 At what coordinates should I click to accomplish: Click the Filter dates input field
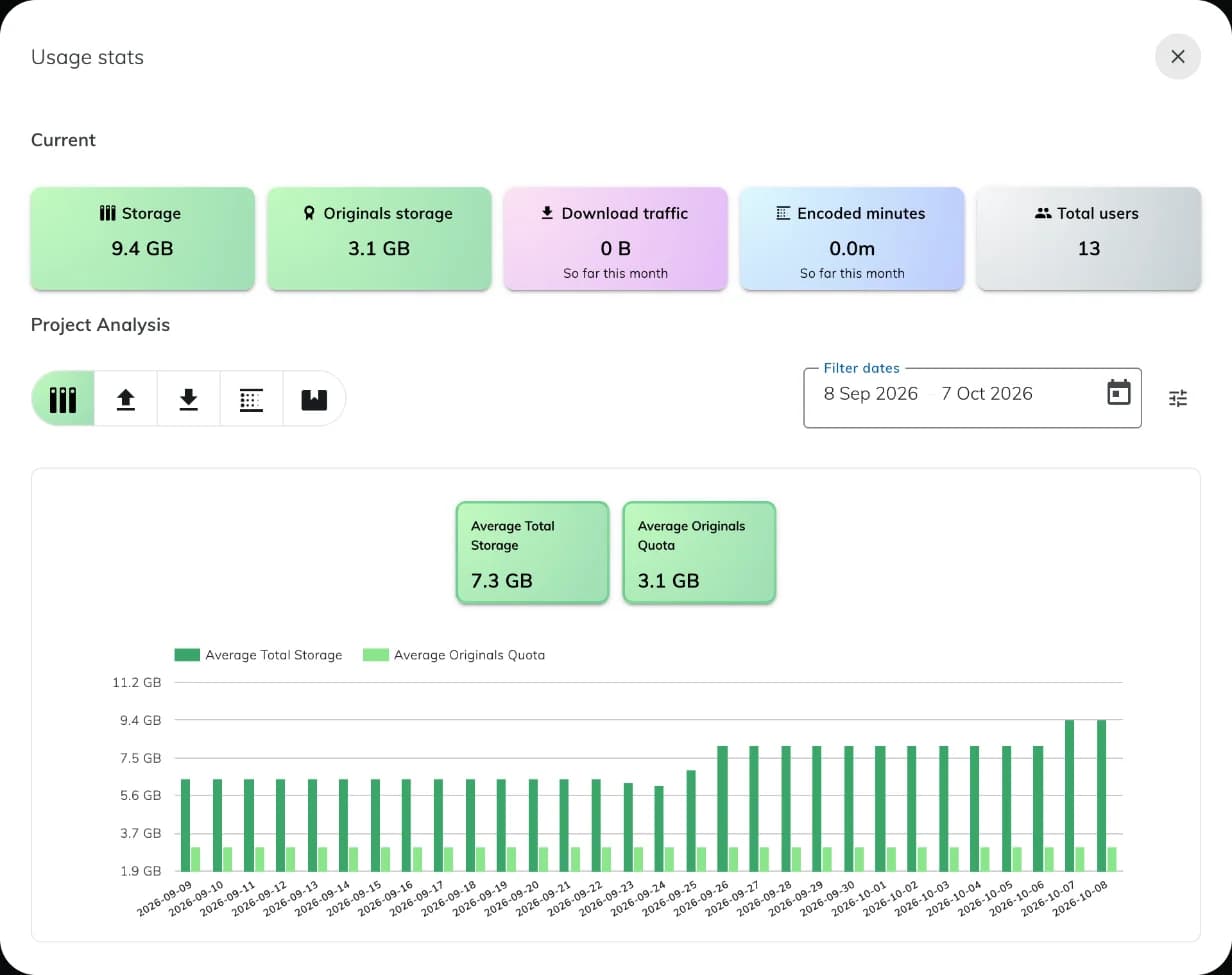point(972,398)
